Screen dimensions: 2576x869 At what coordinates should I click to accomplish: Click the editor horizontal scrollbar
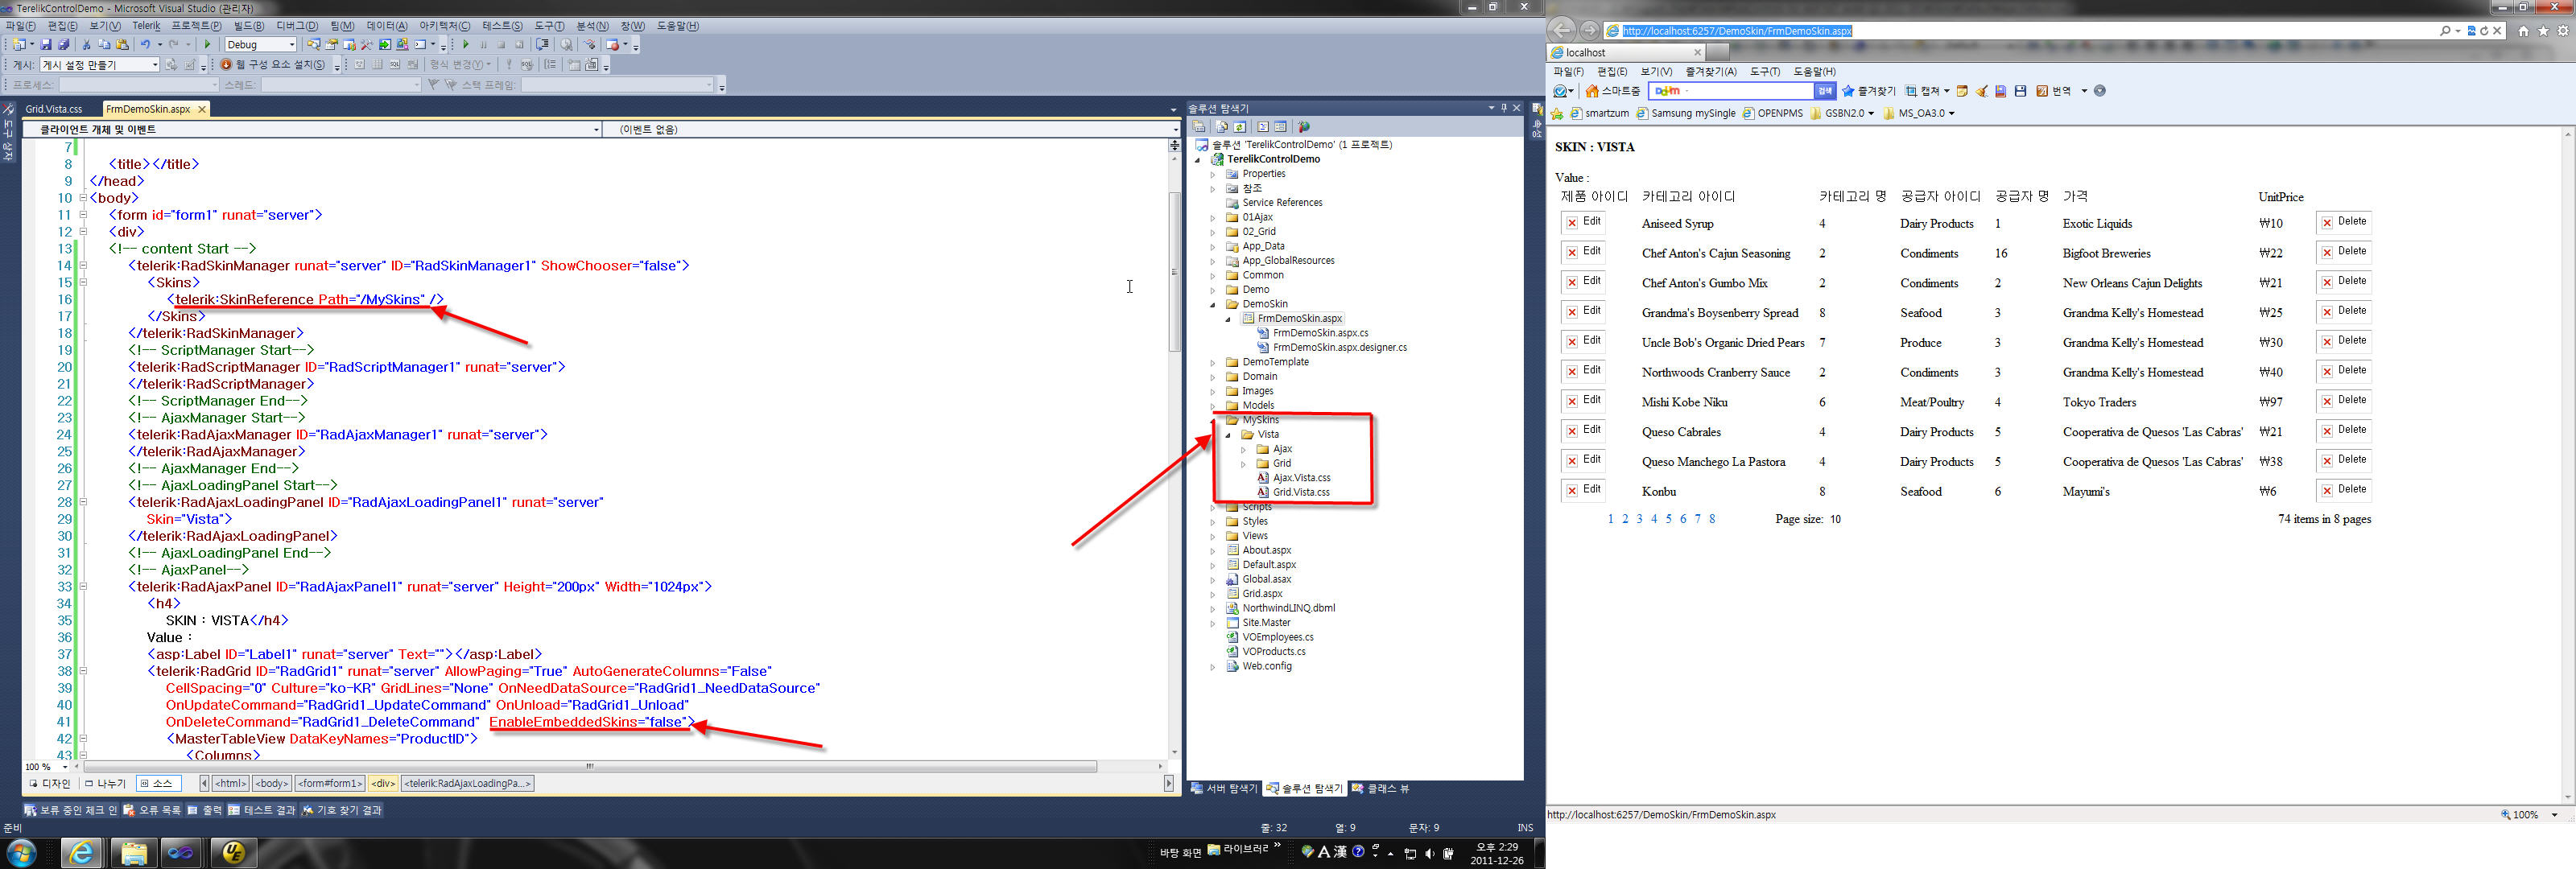tap(590, 767)
